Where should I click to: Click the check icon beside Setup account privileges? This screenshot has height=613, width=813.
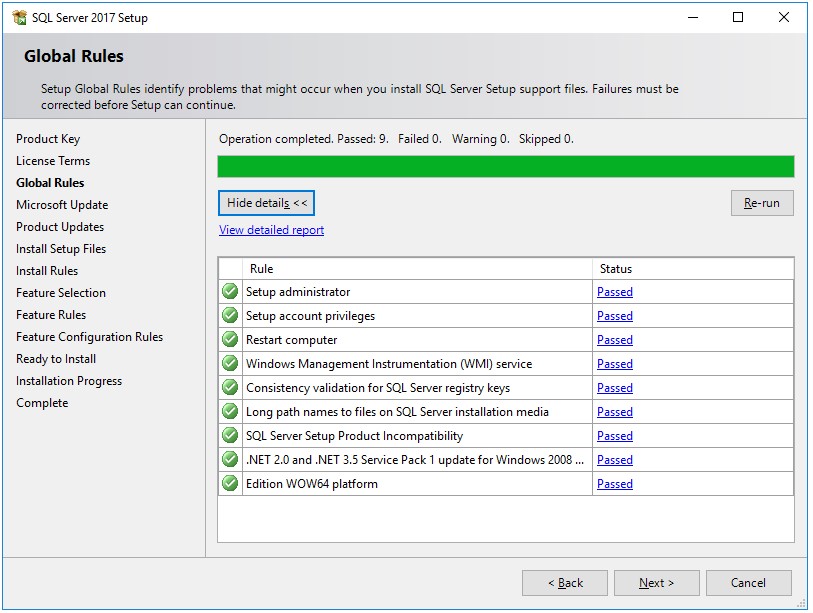tap(230, 315)
